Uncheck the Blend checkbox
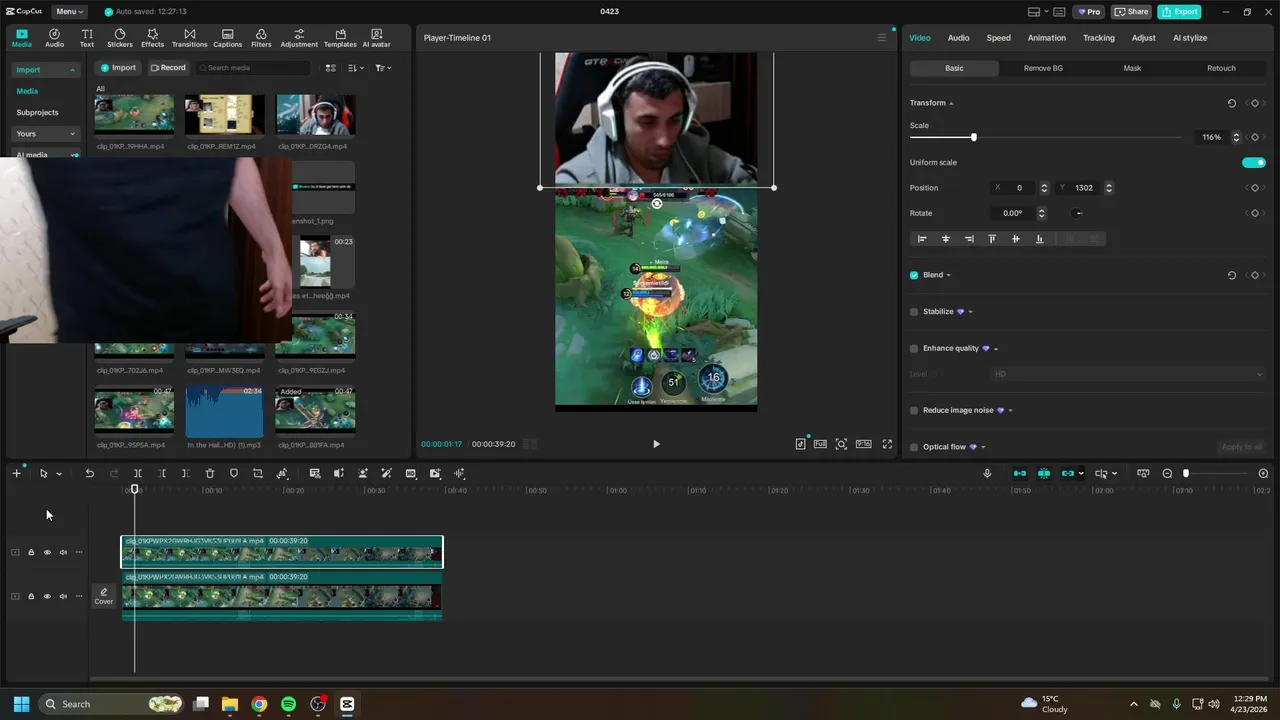1280x720 pixels. [x=914, y=275]
